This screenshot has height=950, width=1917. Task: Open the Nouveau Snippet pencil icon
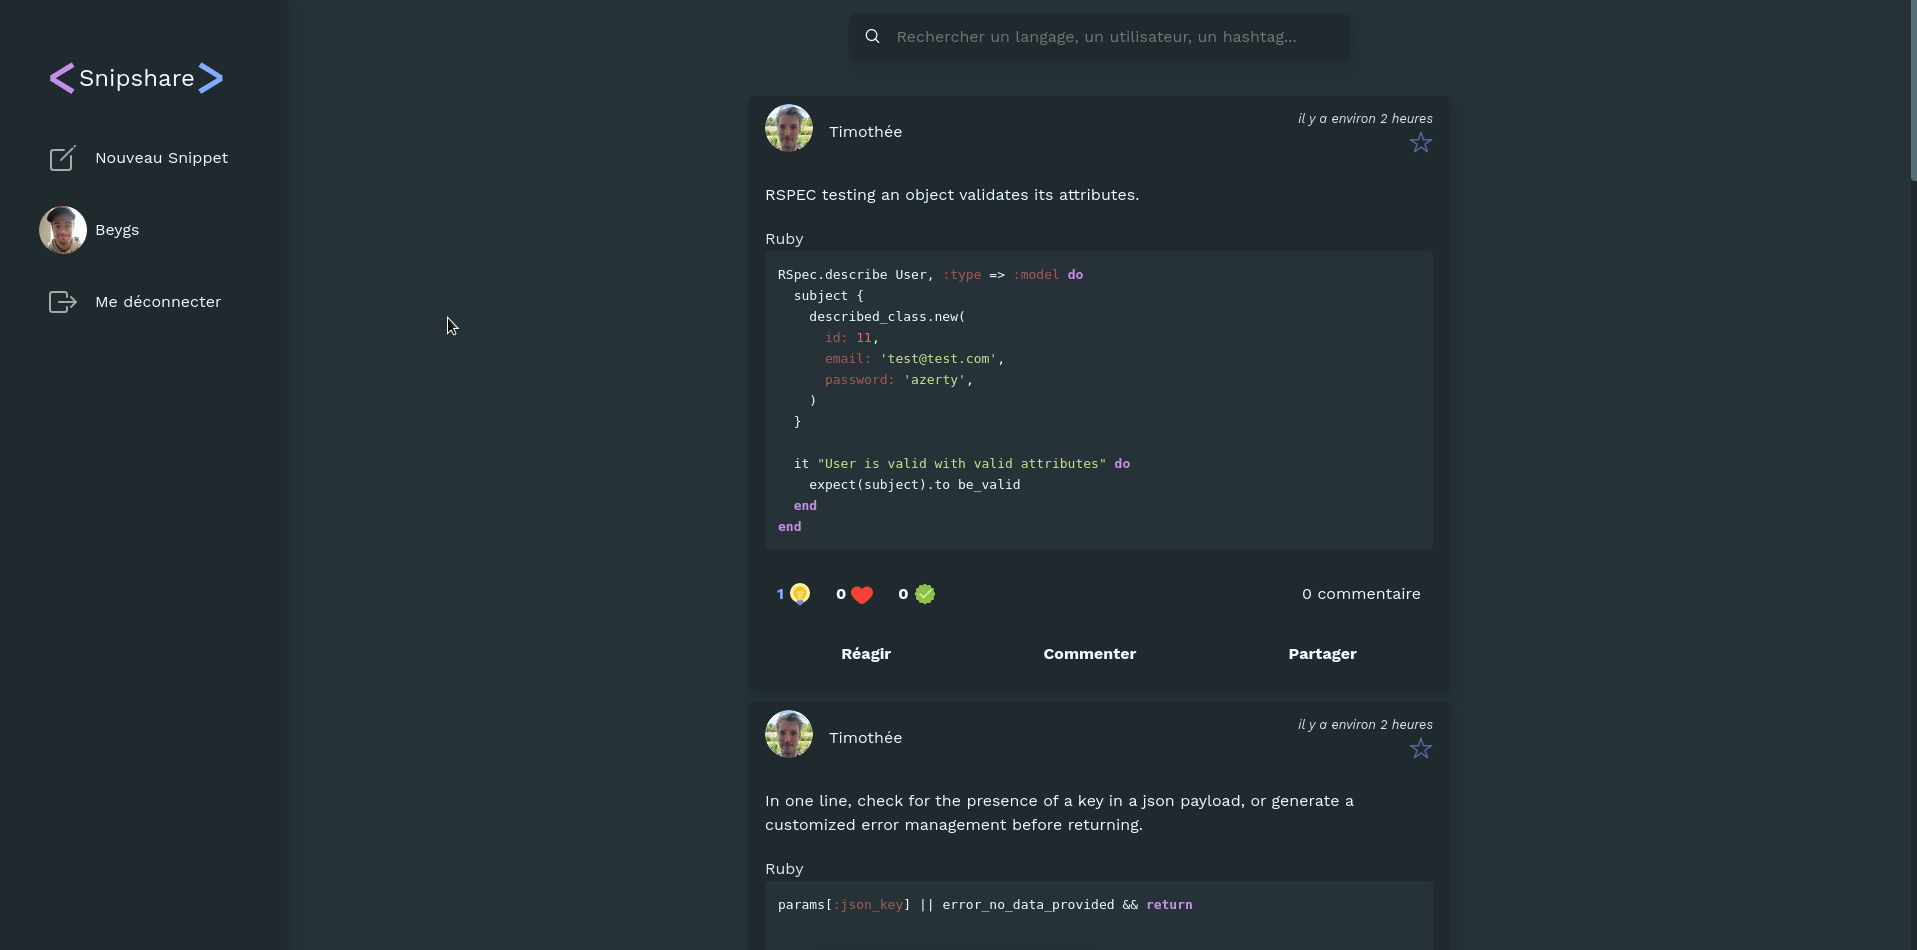tap(63, 158)
